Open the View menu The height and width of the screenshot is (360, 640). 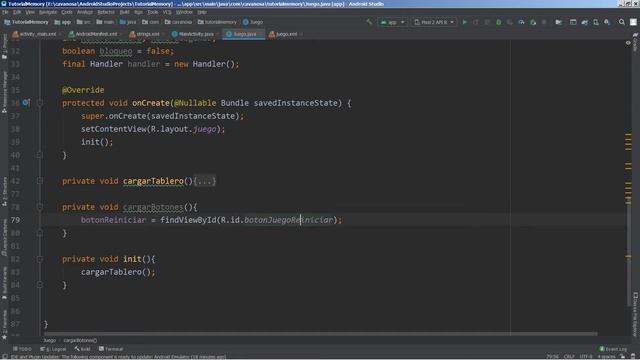[30, 12]
